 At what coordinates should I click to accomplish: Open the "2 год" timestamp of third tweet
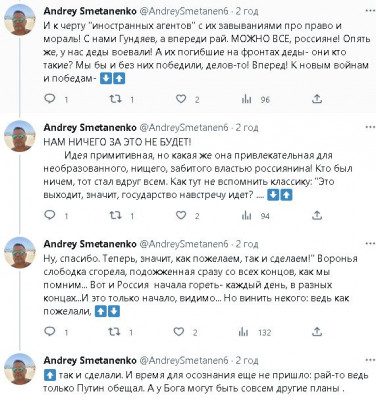coord(247,244)
